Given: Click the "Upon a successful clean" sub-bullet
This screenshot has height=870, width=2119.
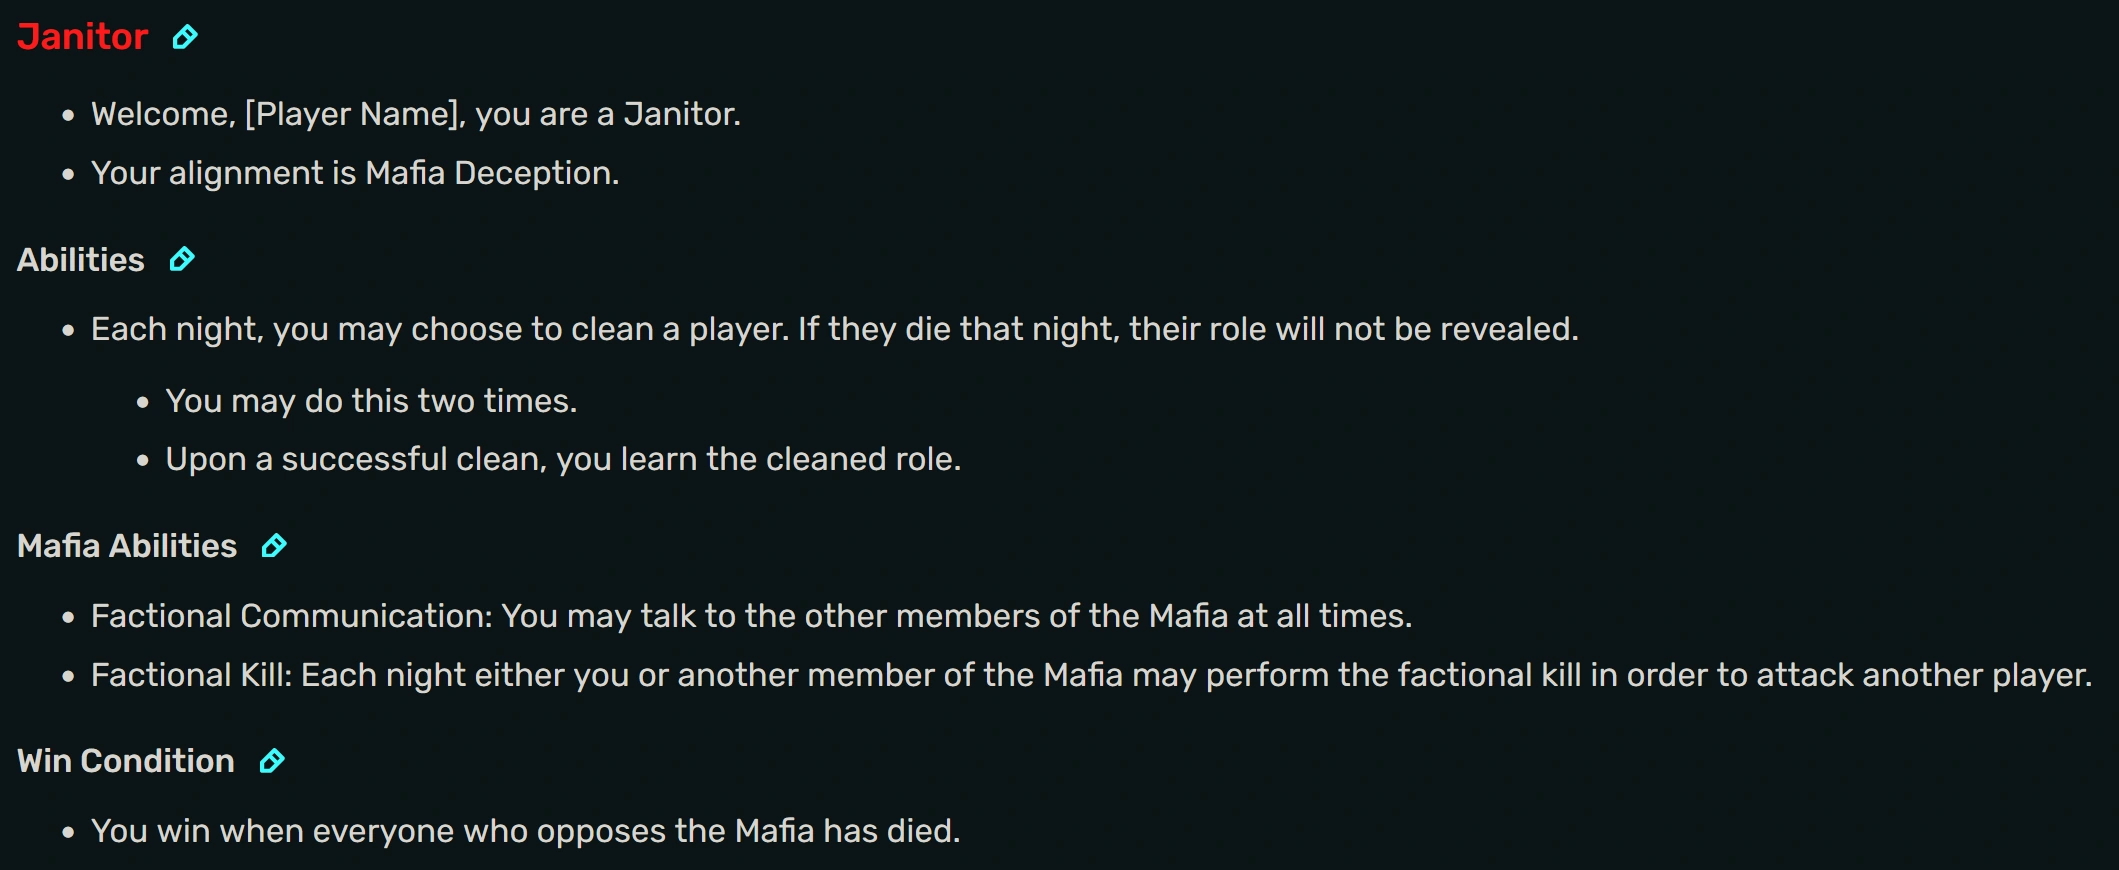Looking at the screenshot, I should coord(563,459).
